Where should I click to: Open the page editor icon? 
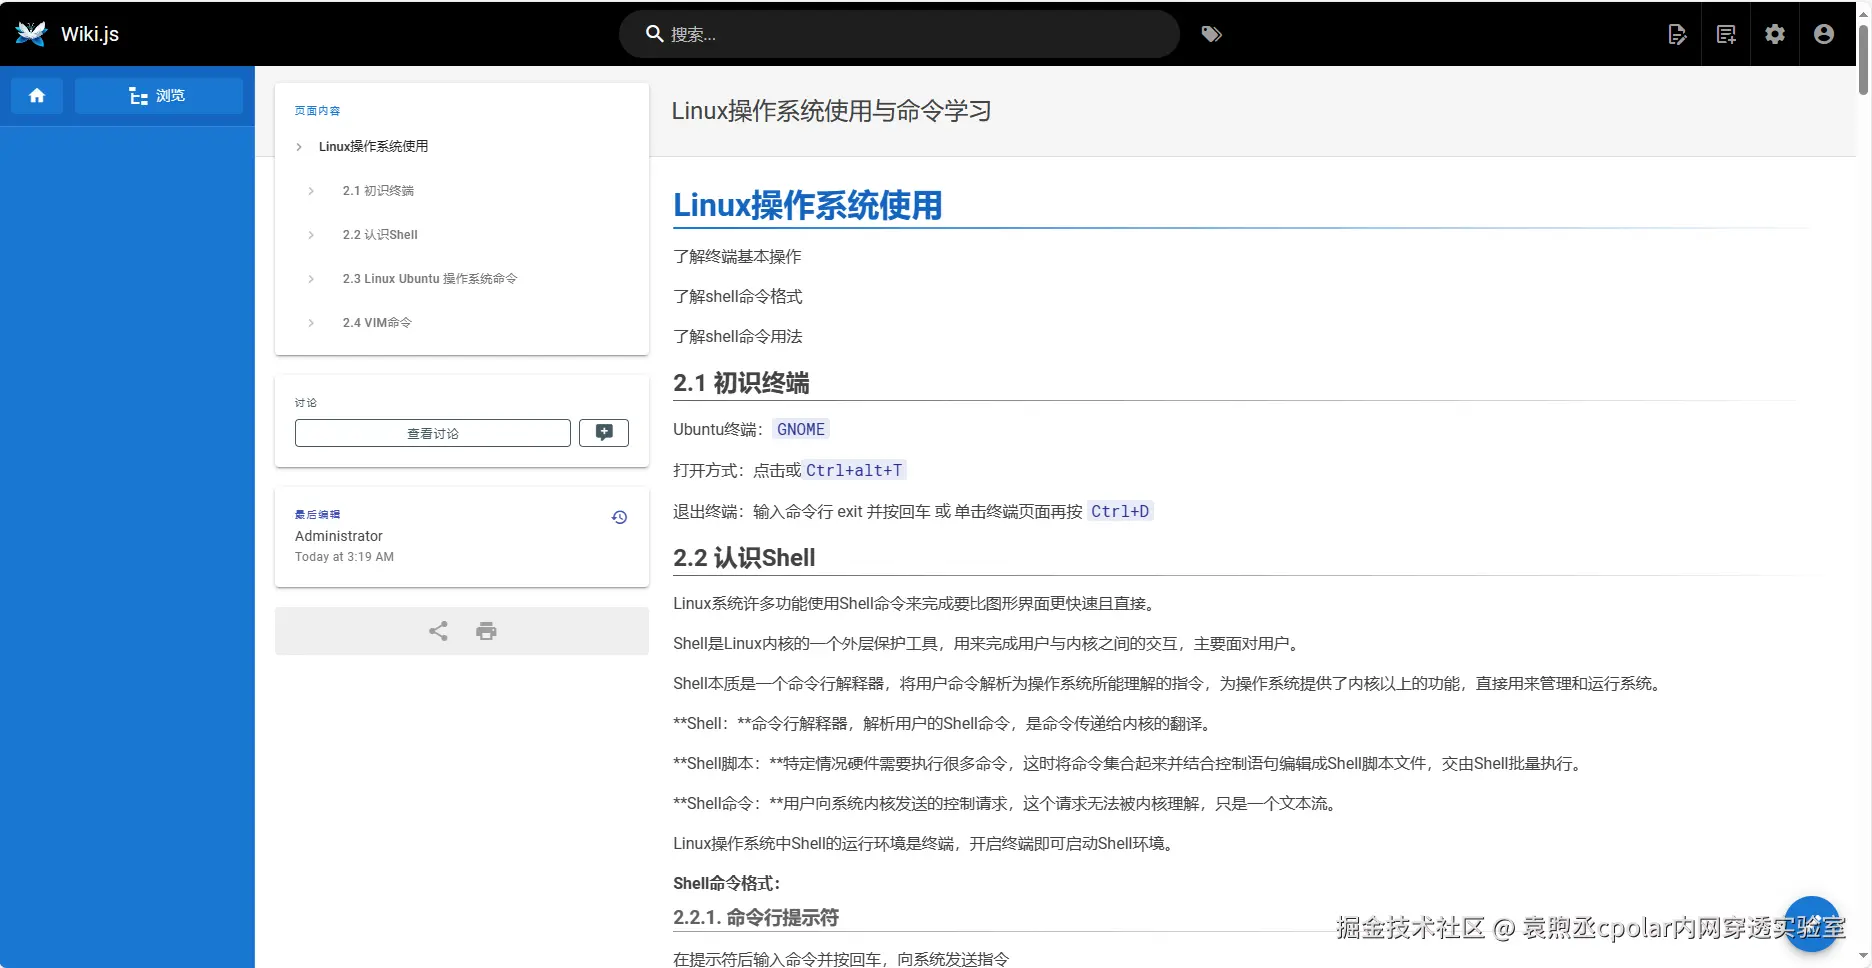click(1678, 33)
